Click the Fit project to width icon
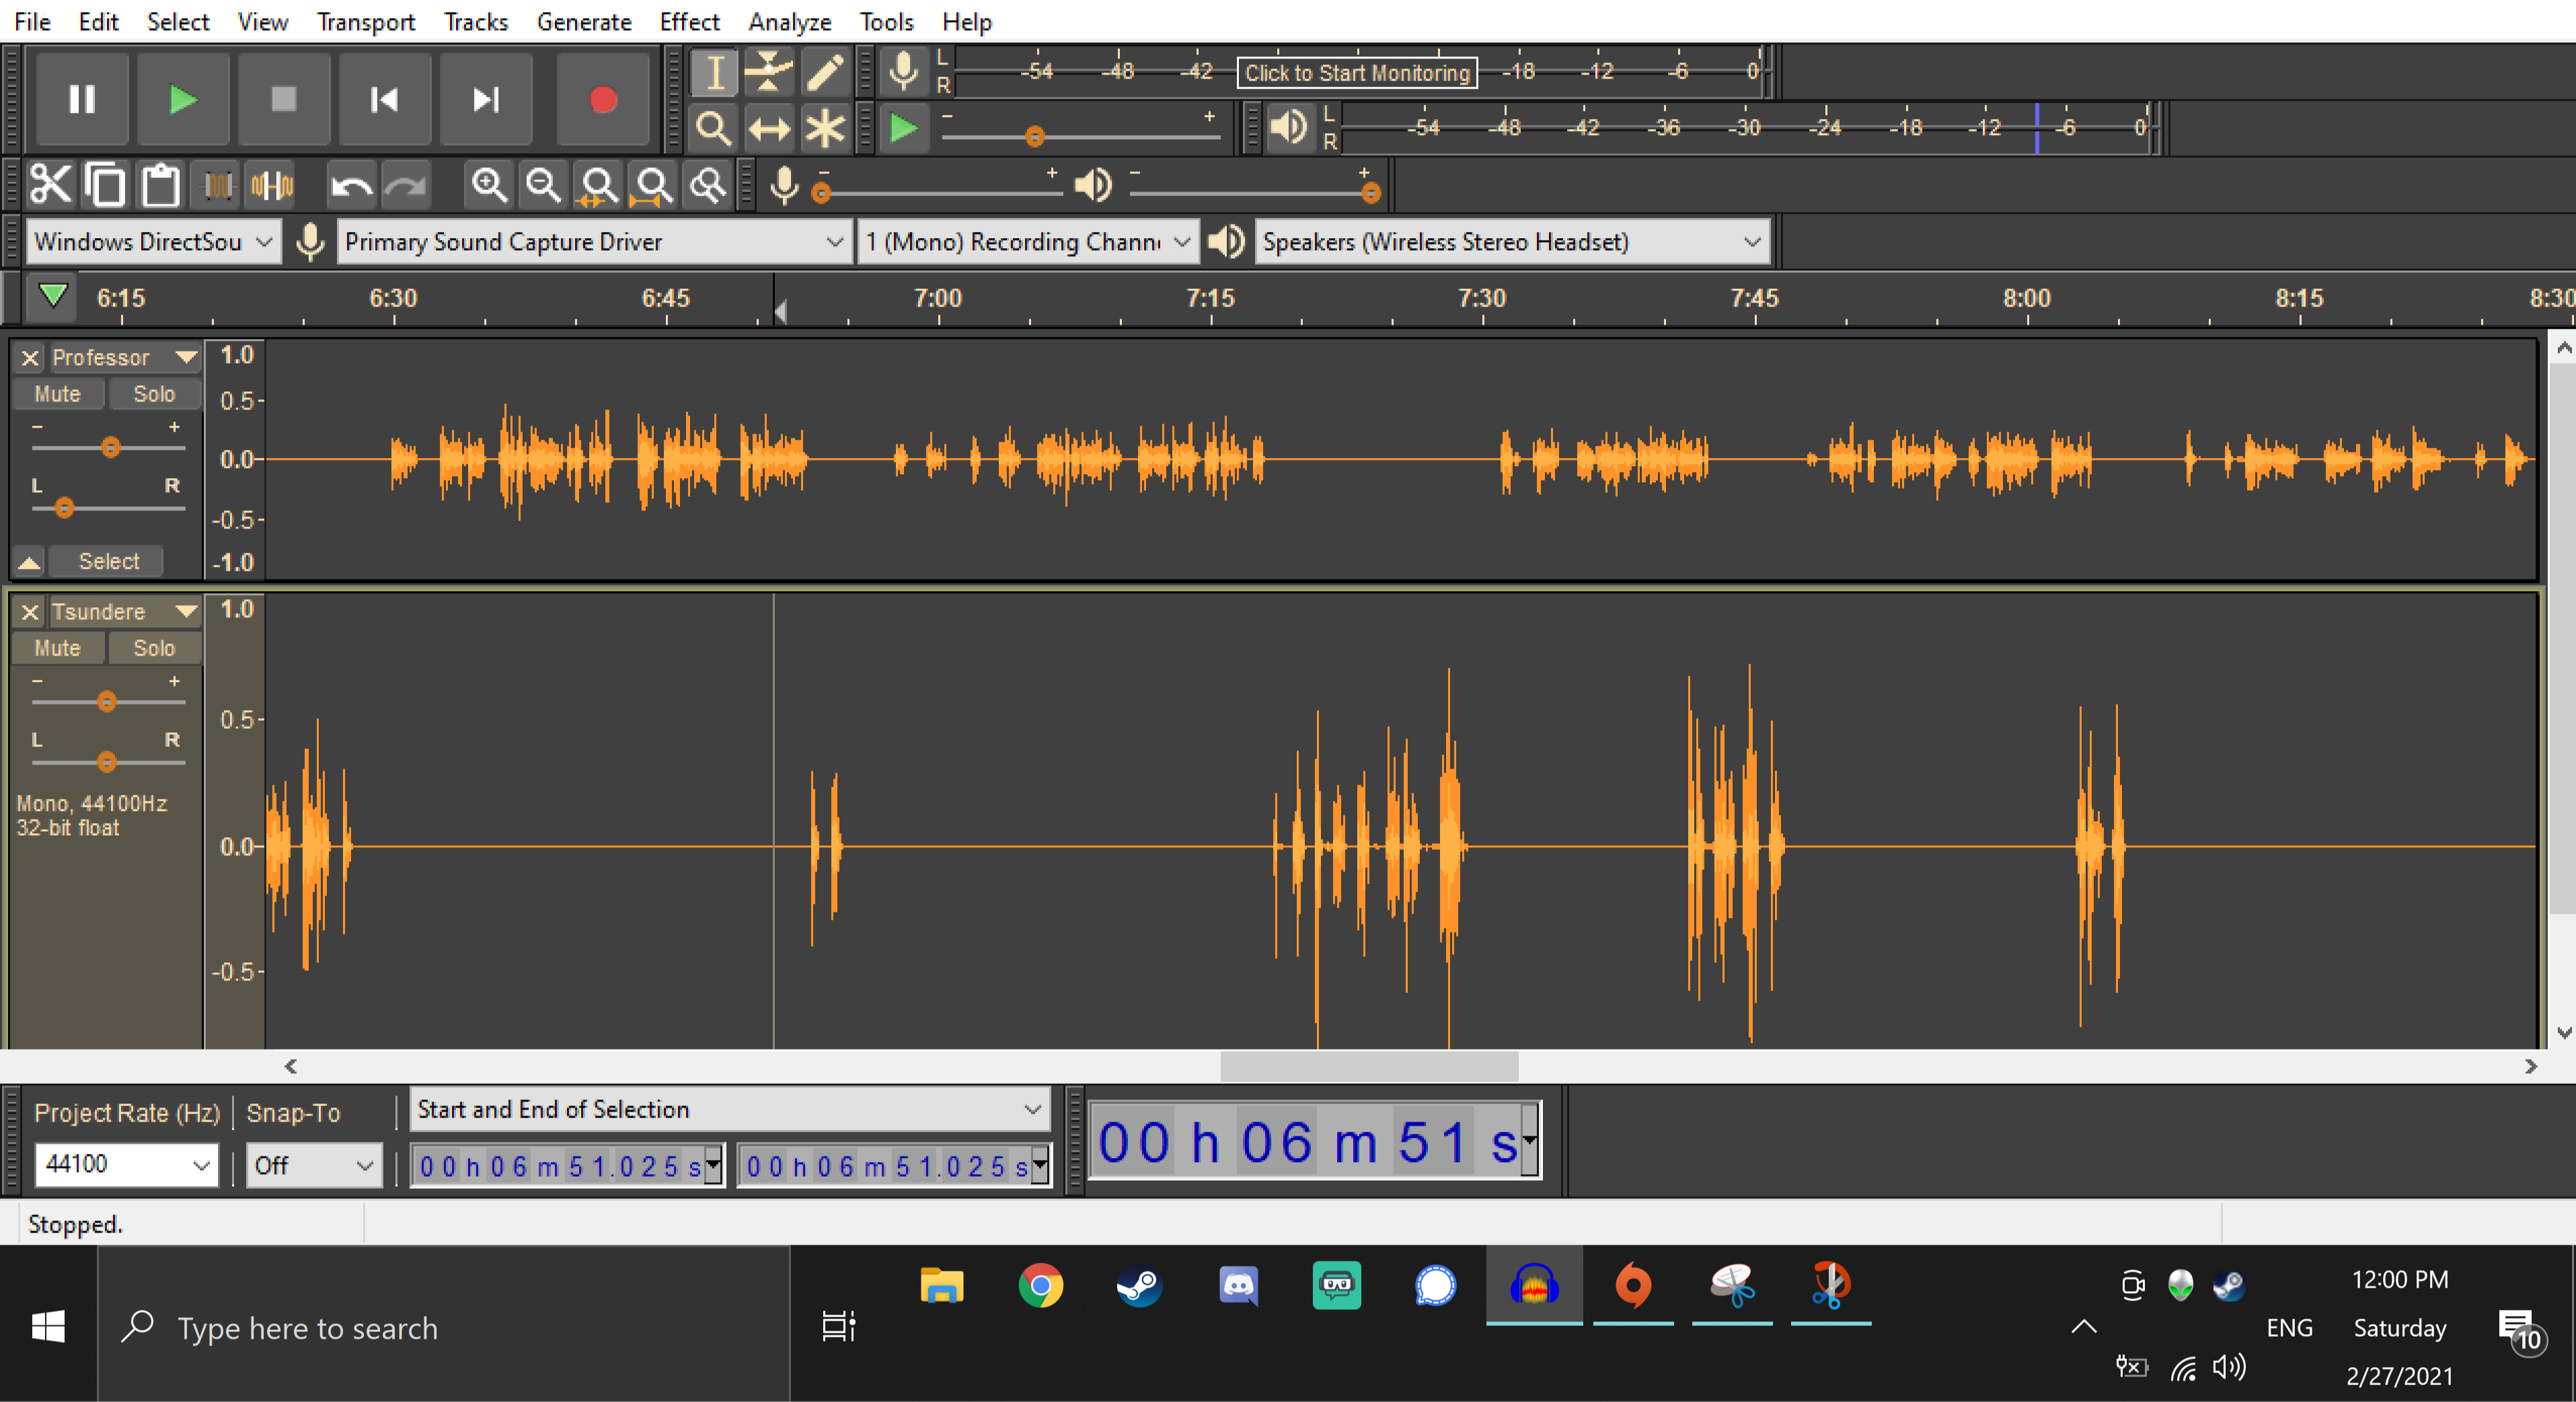 (x=654, y=185)
